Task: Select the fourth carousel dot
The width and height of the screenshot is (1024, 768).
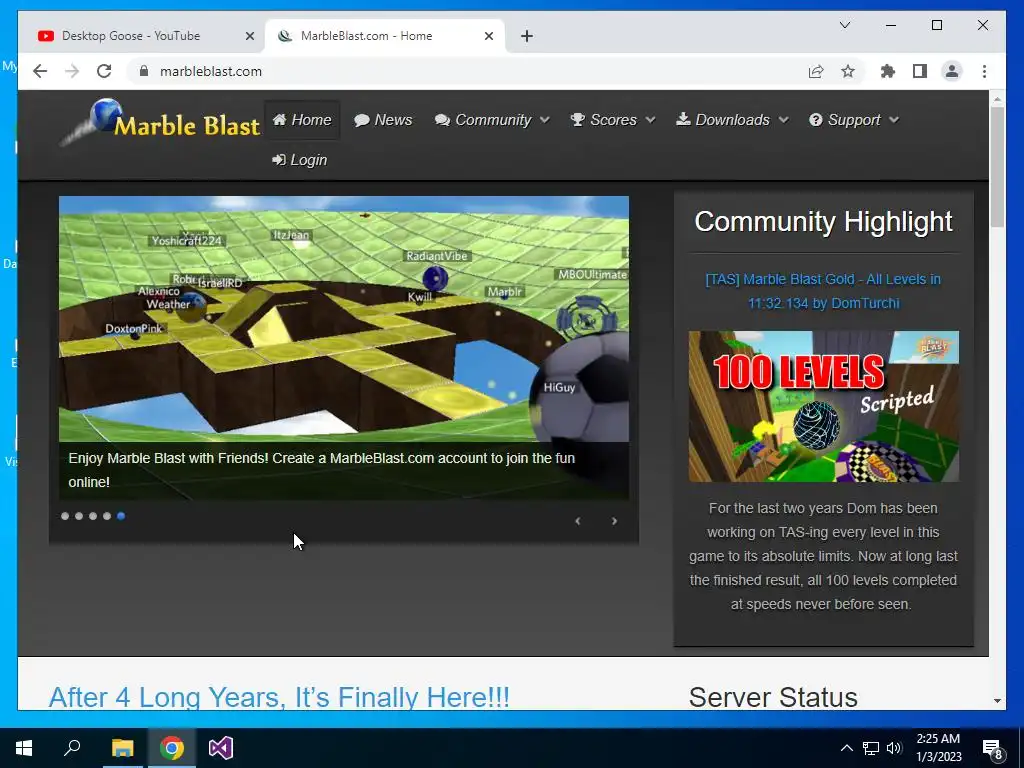Action: click(x=107, y=516)
